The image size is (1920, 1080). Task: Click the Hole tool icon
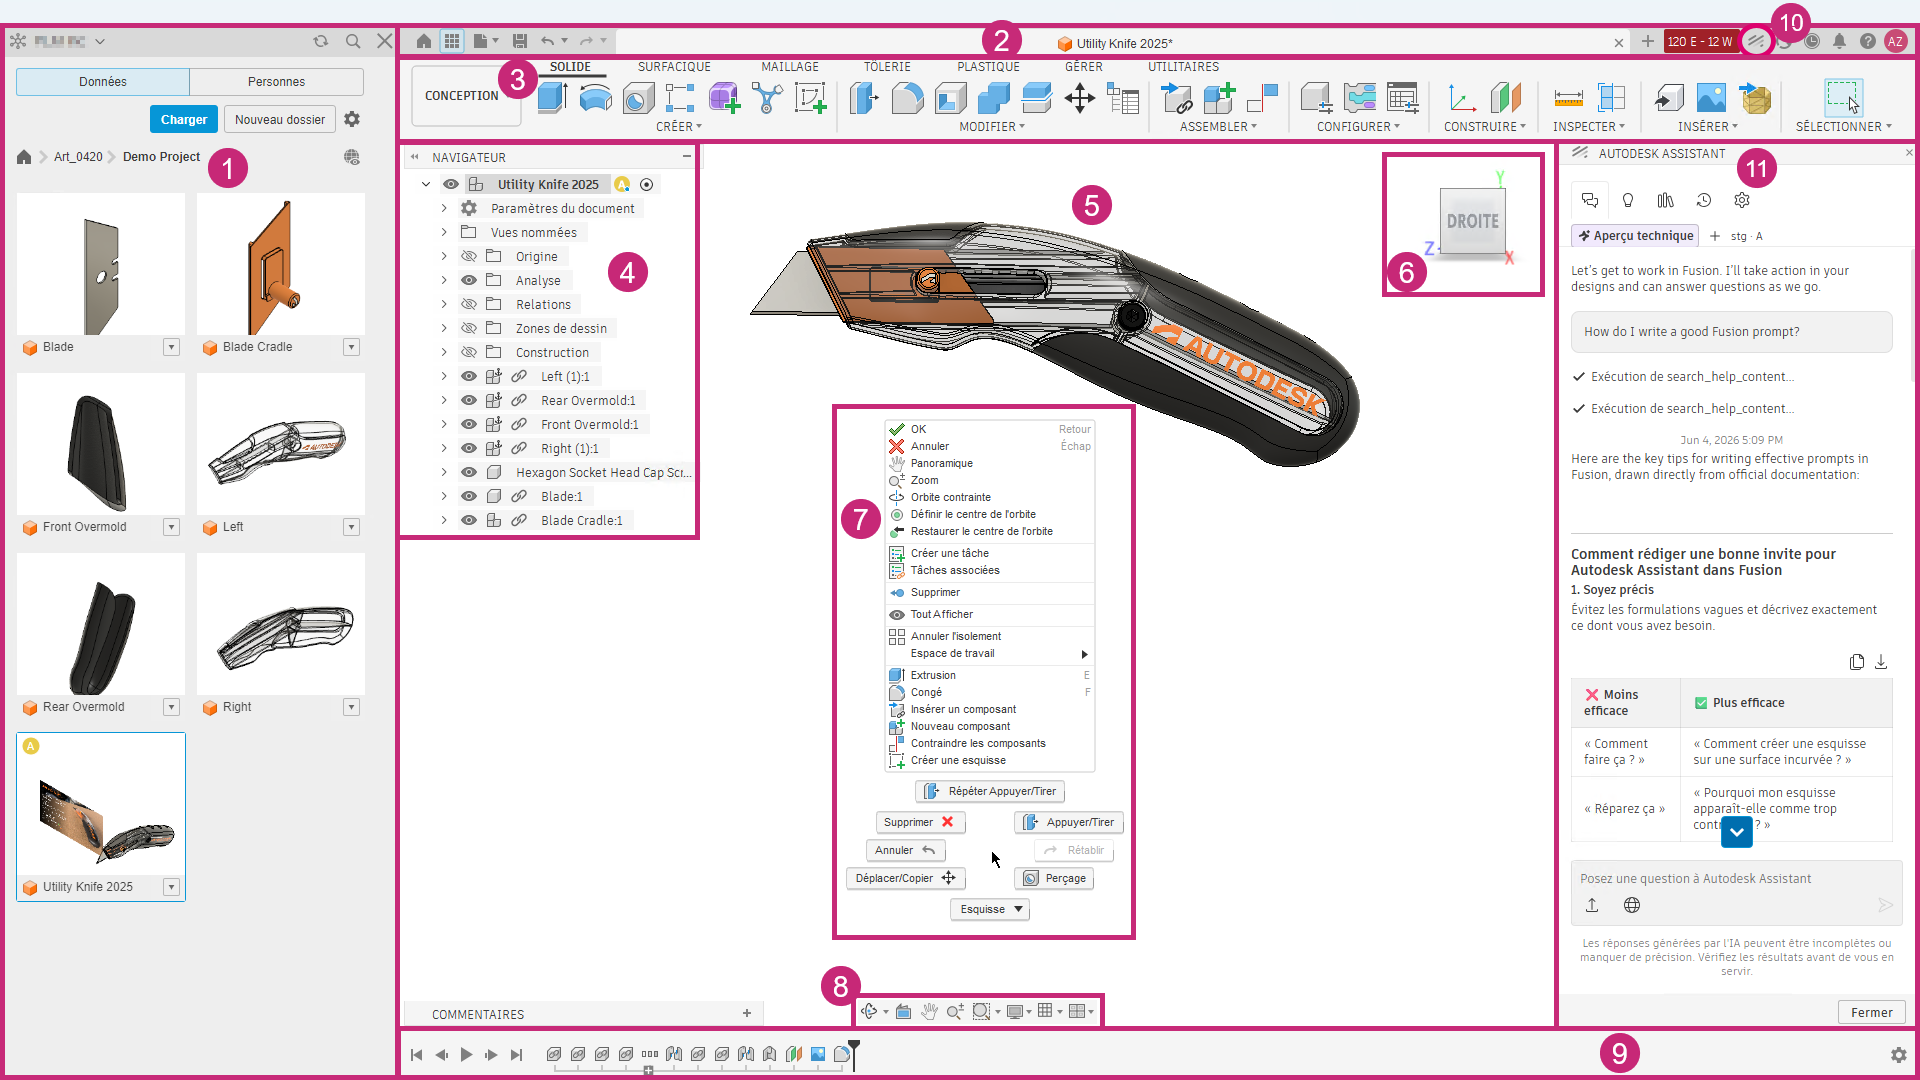point(638,98)
